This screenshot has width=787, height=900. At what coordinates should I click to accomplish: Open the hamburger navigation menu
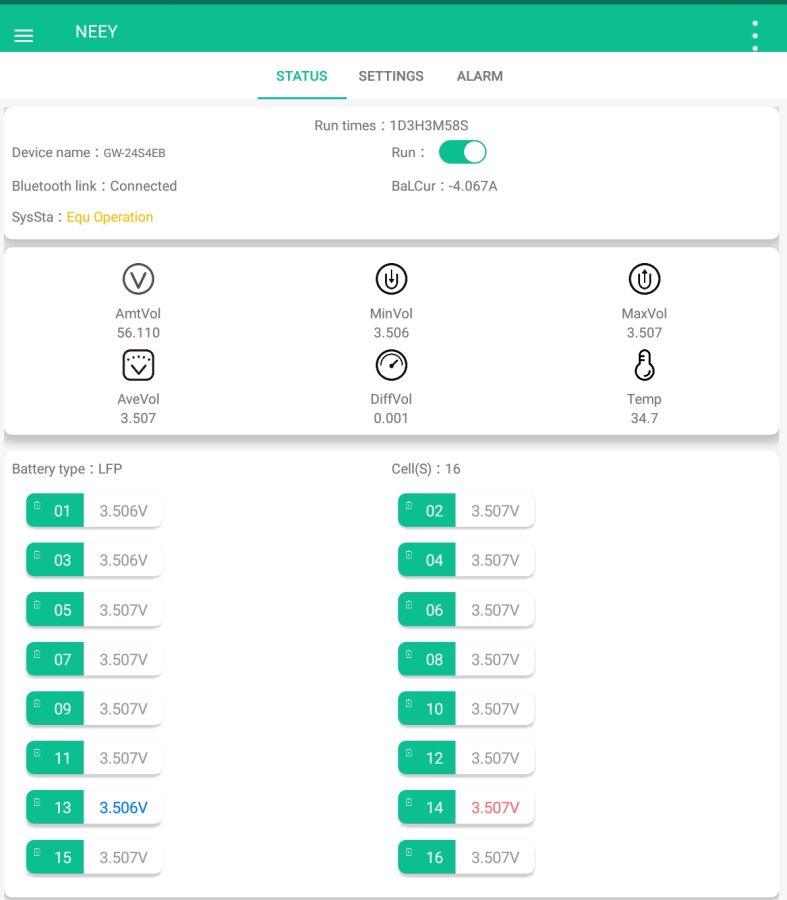[24, 36]
